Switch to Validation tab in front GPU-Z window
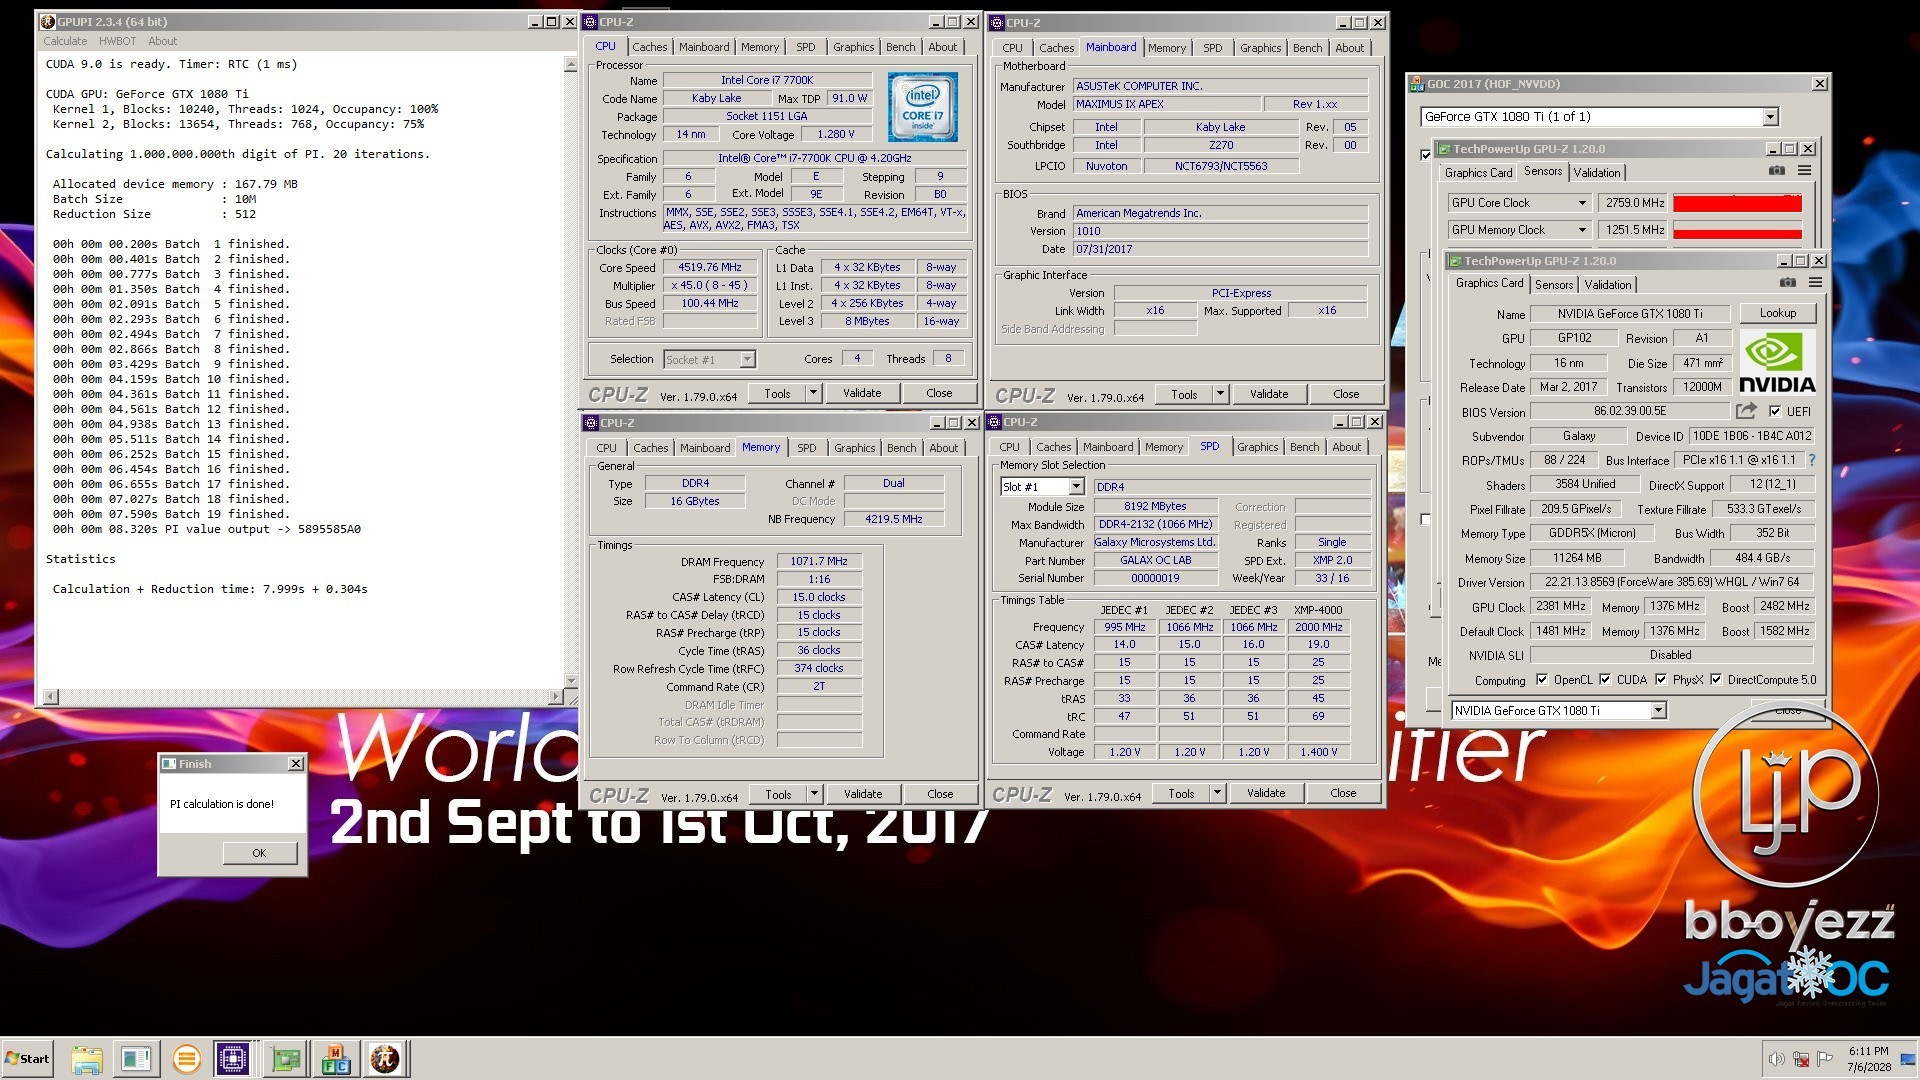Image resolution: width=1920 pixels, height=1080 pixels. click(x=1607, y=285)
